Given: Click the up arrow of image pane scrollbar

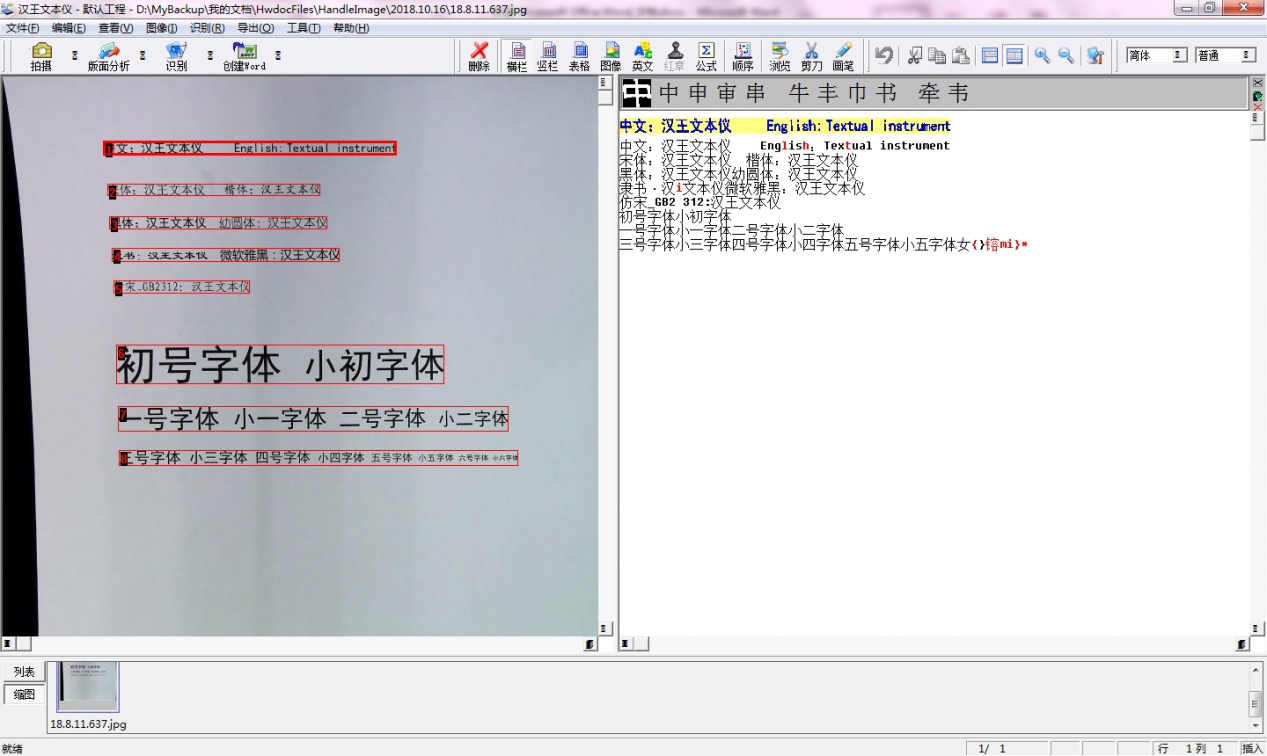Looking at the screenshot, I should [x=605, y=84].
